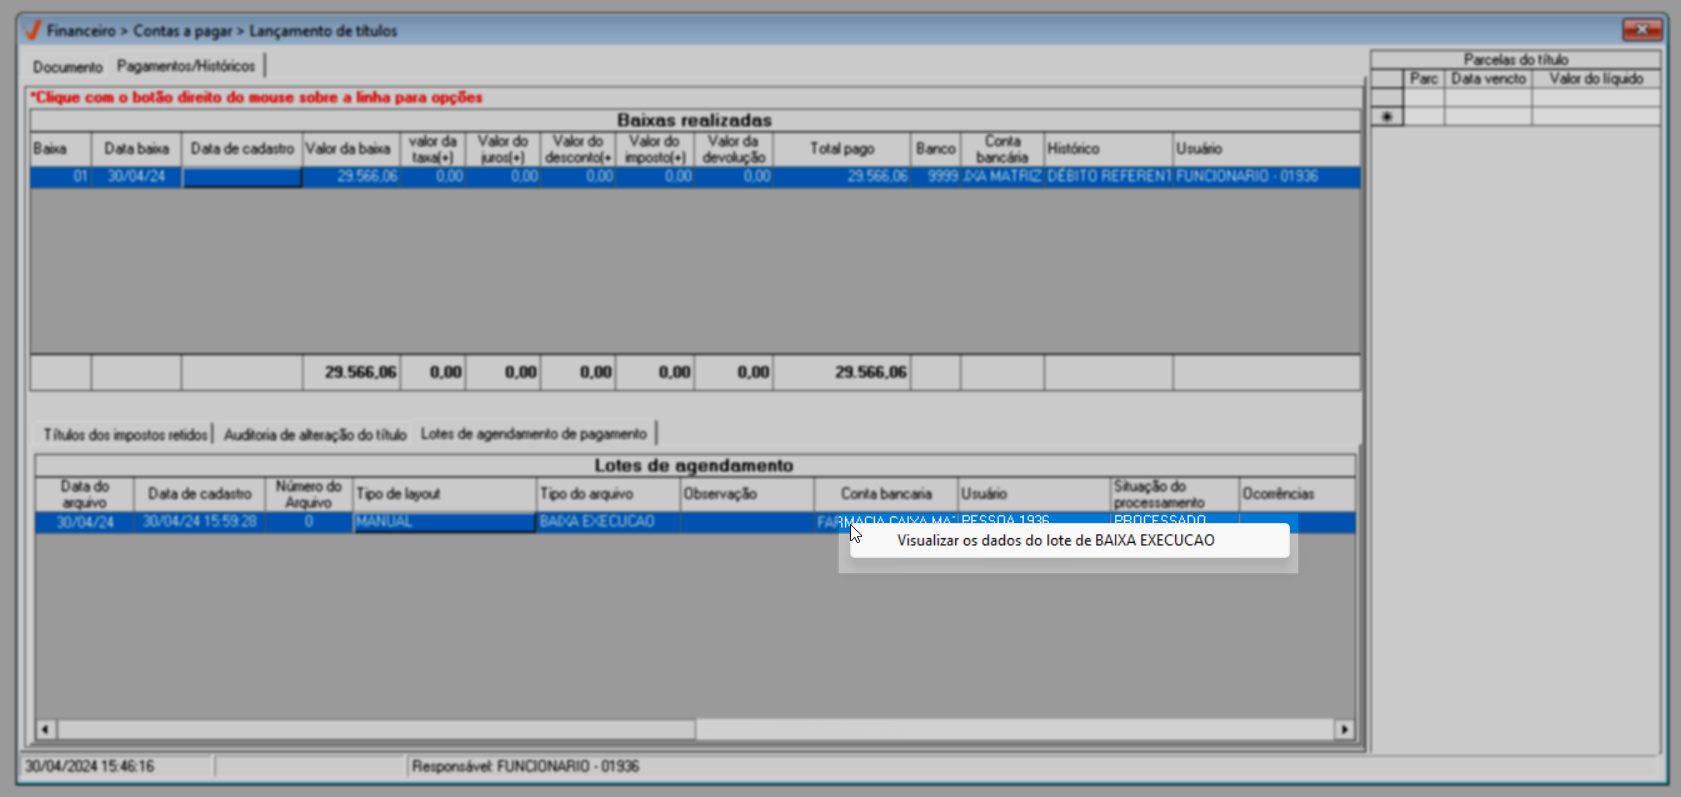This screenshot has height=797, width=1681.
Task: Click the Banco column header
Action: [936, 149]
